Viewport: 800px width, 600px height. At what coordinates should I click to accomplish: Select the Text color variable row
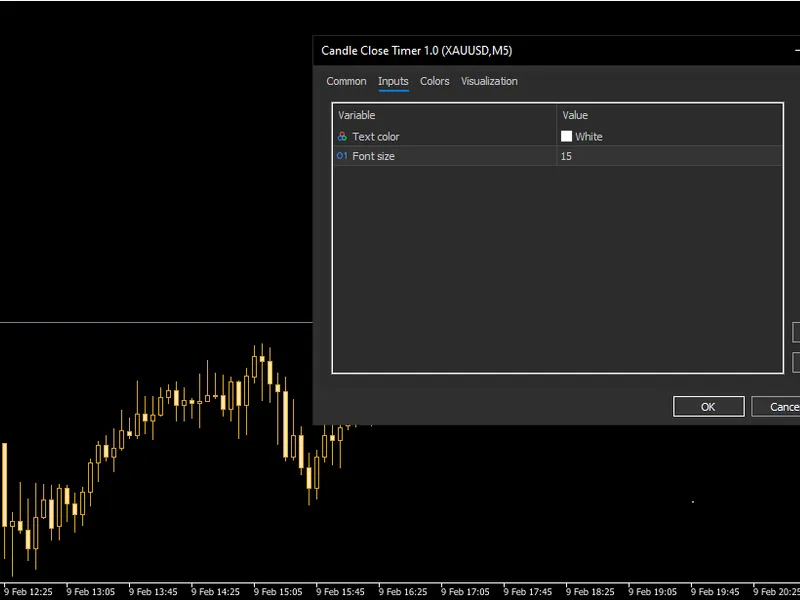tap(557, 136)
